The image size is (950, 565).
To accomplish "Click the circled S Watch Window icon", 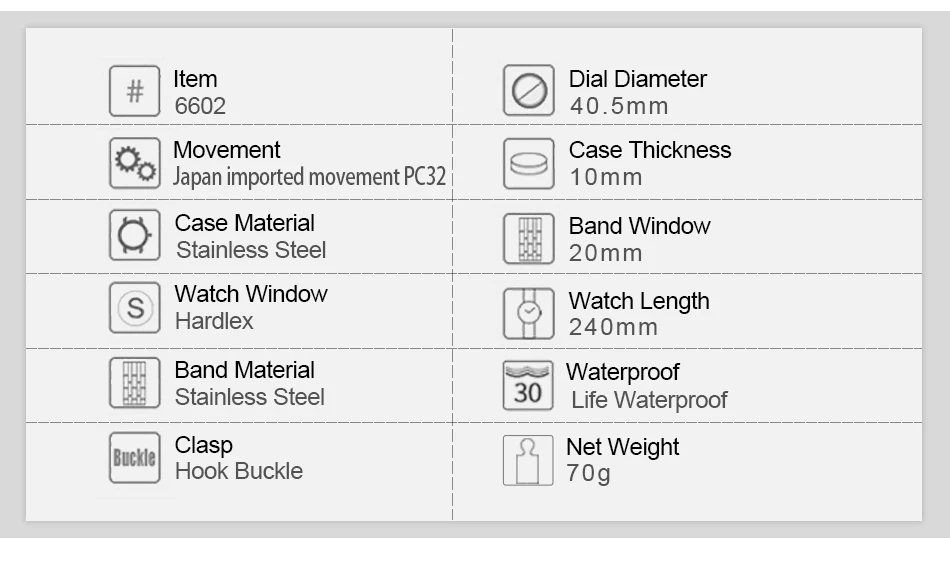I will click(x=135, y=308).
